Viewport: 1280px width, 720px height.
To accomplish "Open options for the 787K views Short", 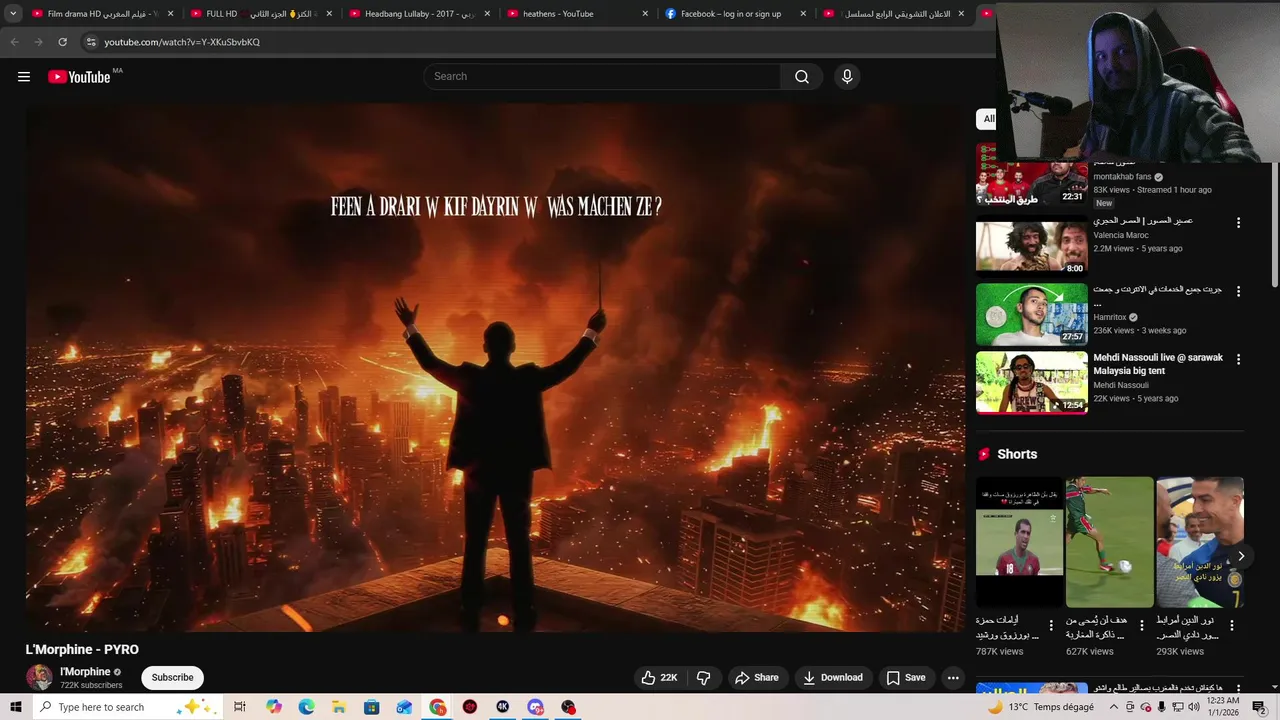I will pos(1052,626).
